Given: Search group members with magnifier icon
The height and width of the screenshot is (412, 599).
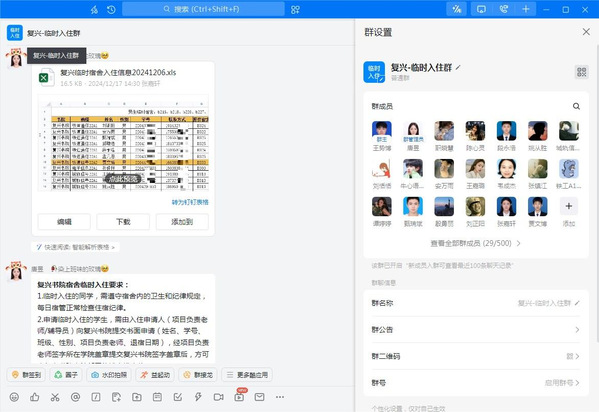Looking at the screenshot, I should [576, 106].
